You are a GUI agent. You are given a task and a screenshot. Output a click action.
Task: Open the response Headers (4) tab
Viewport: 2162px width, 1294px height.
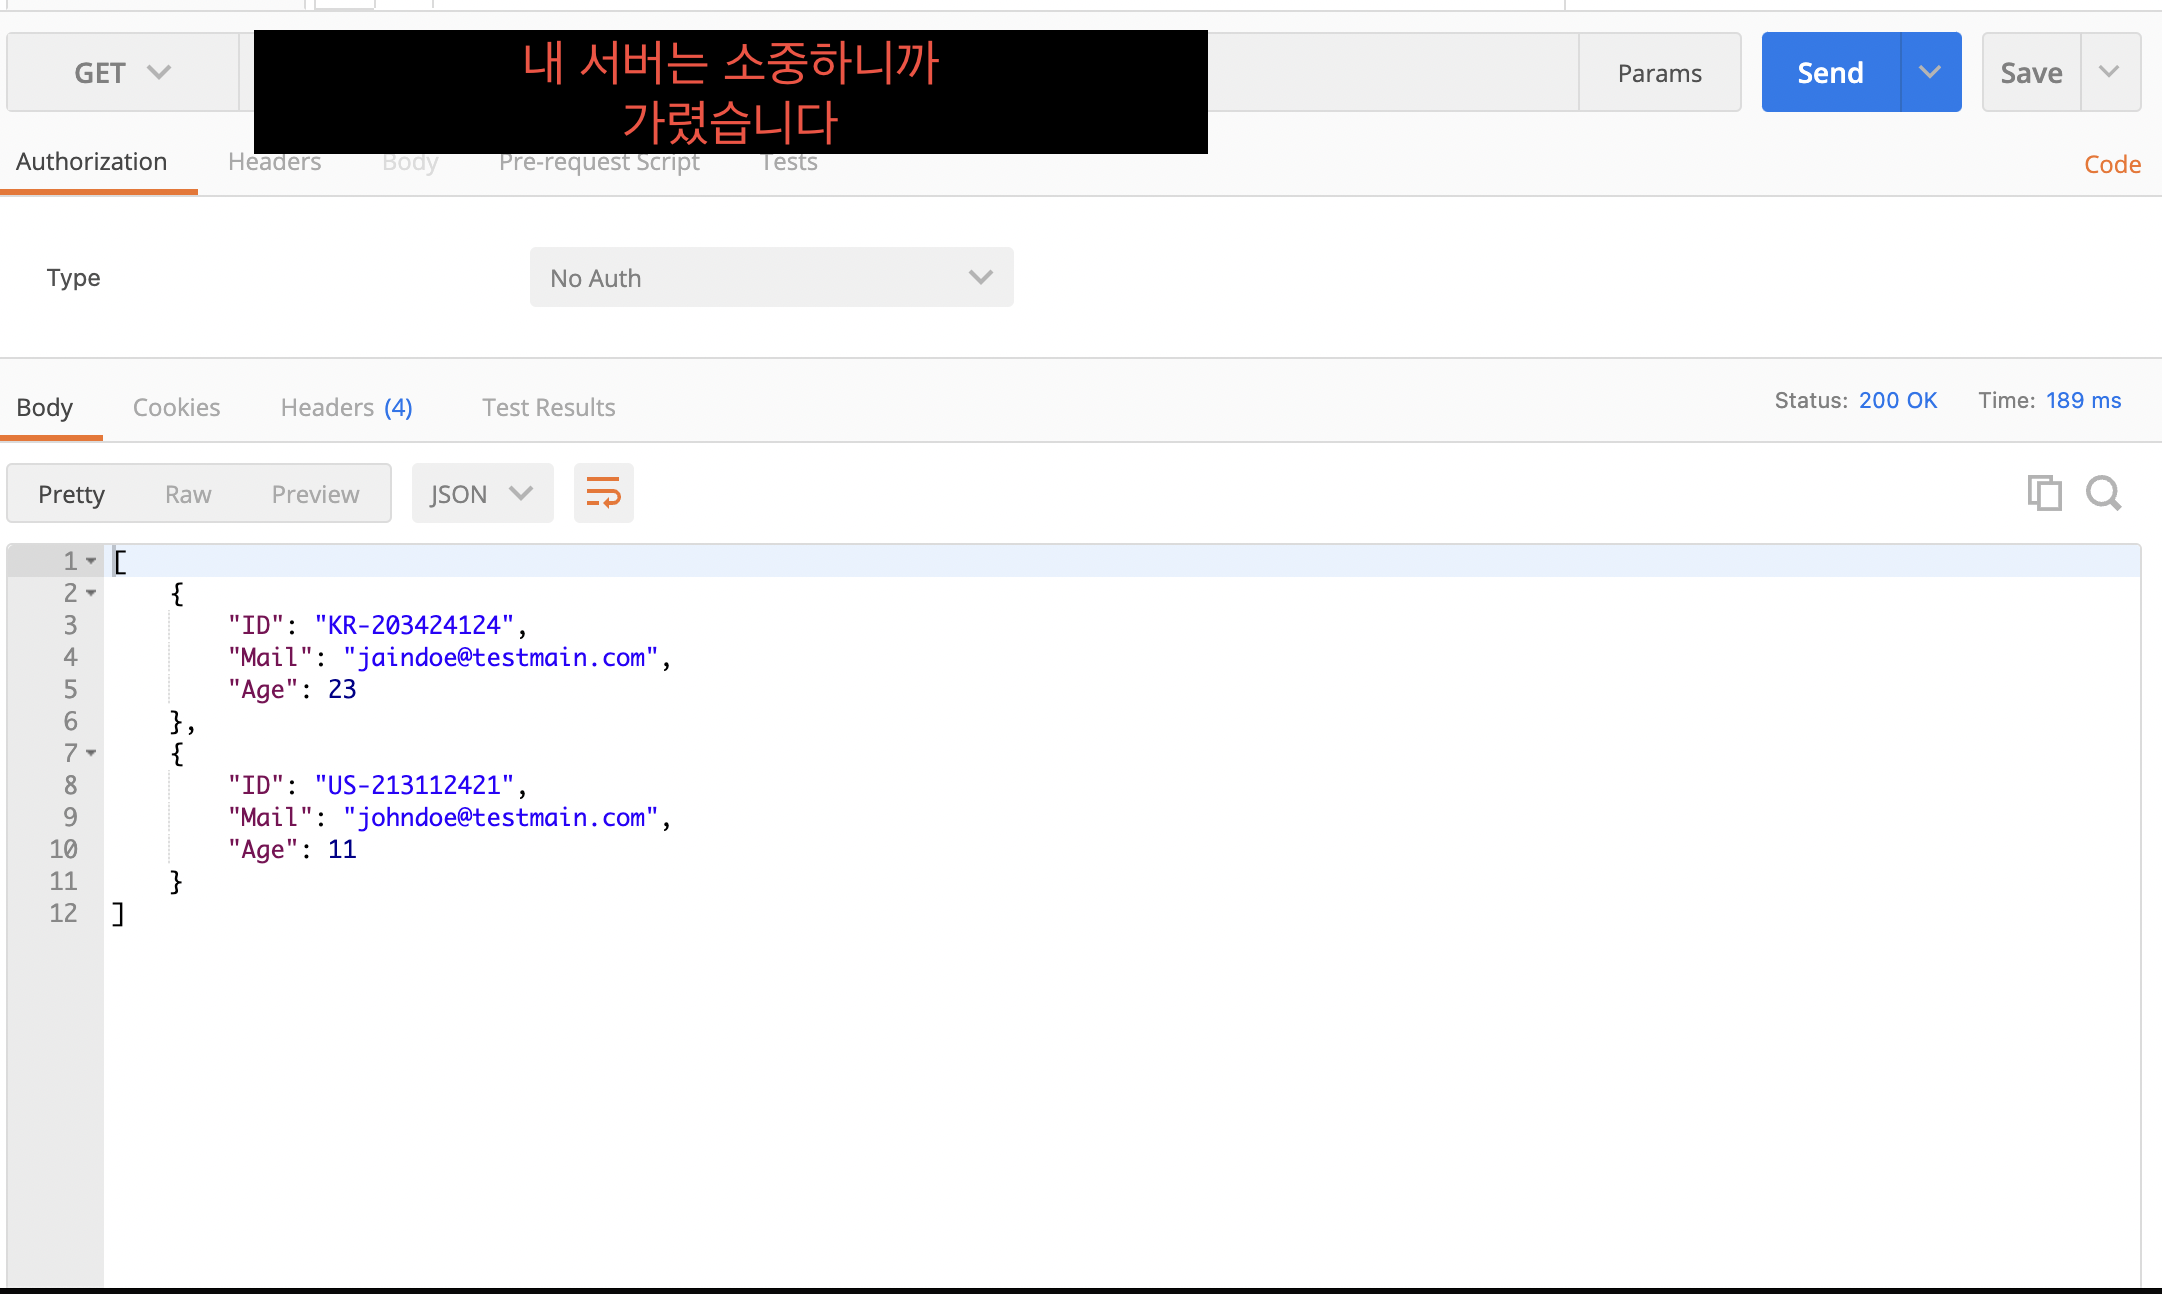click(346, 407)
